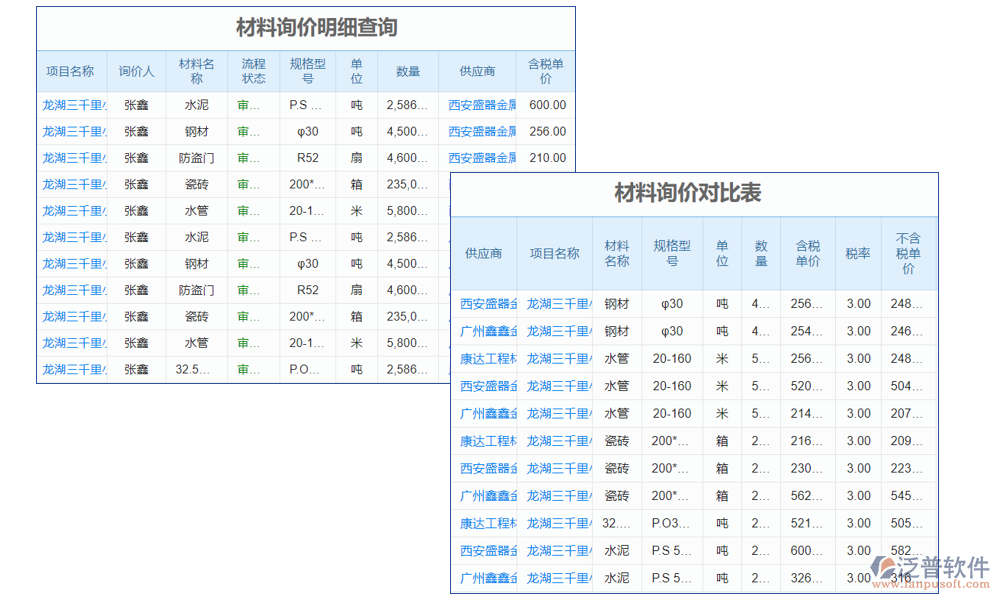Click the 税率 column header
The width and height of the screenshot is (1000, 600).
pos(858,253)
